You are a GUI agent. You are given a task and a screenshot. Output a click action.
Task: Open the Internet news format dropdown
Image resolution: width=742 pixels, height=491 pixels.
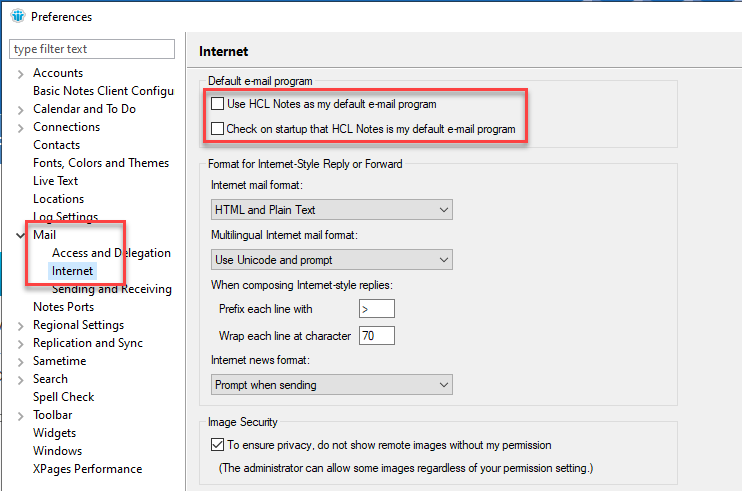[332, 385]
